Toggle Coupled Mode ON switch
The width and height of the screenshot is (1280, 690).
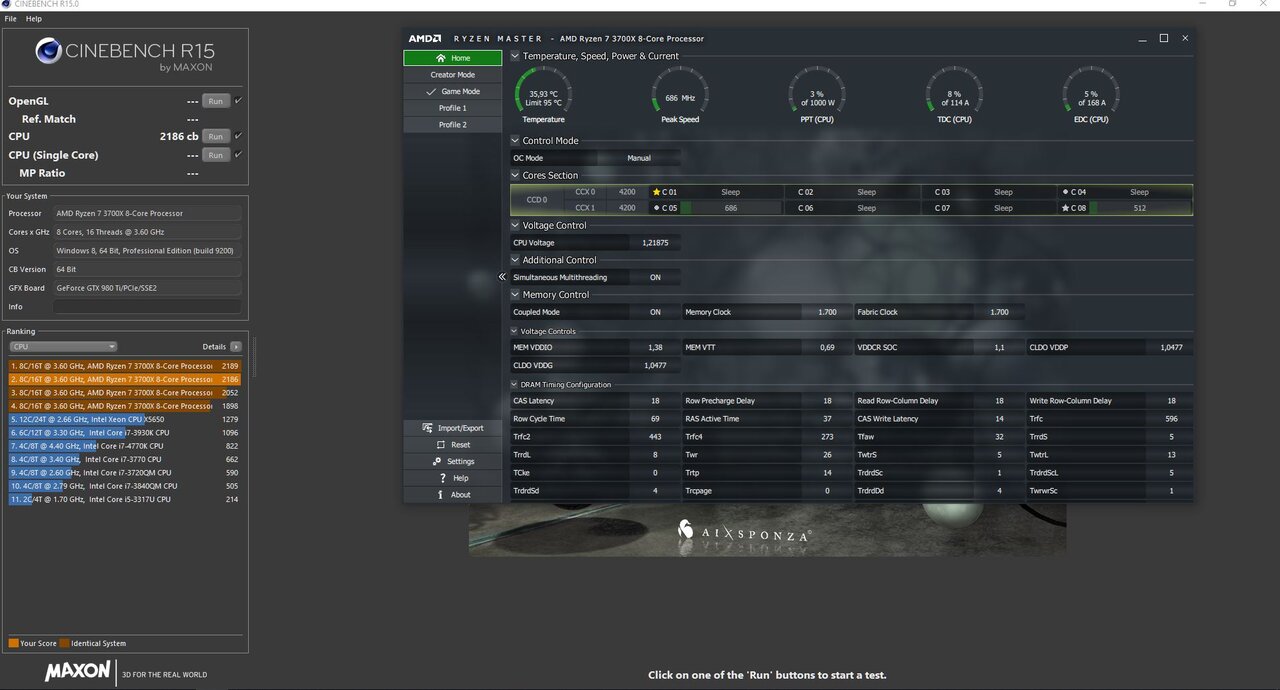[655, 312]
